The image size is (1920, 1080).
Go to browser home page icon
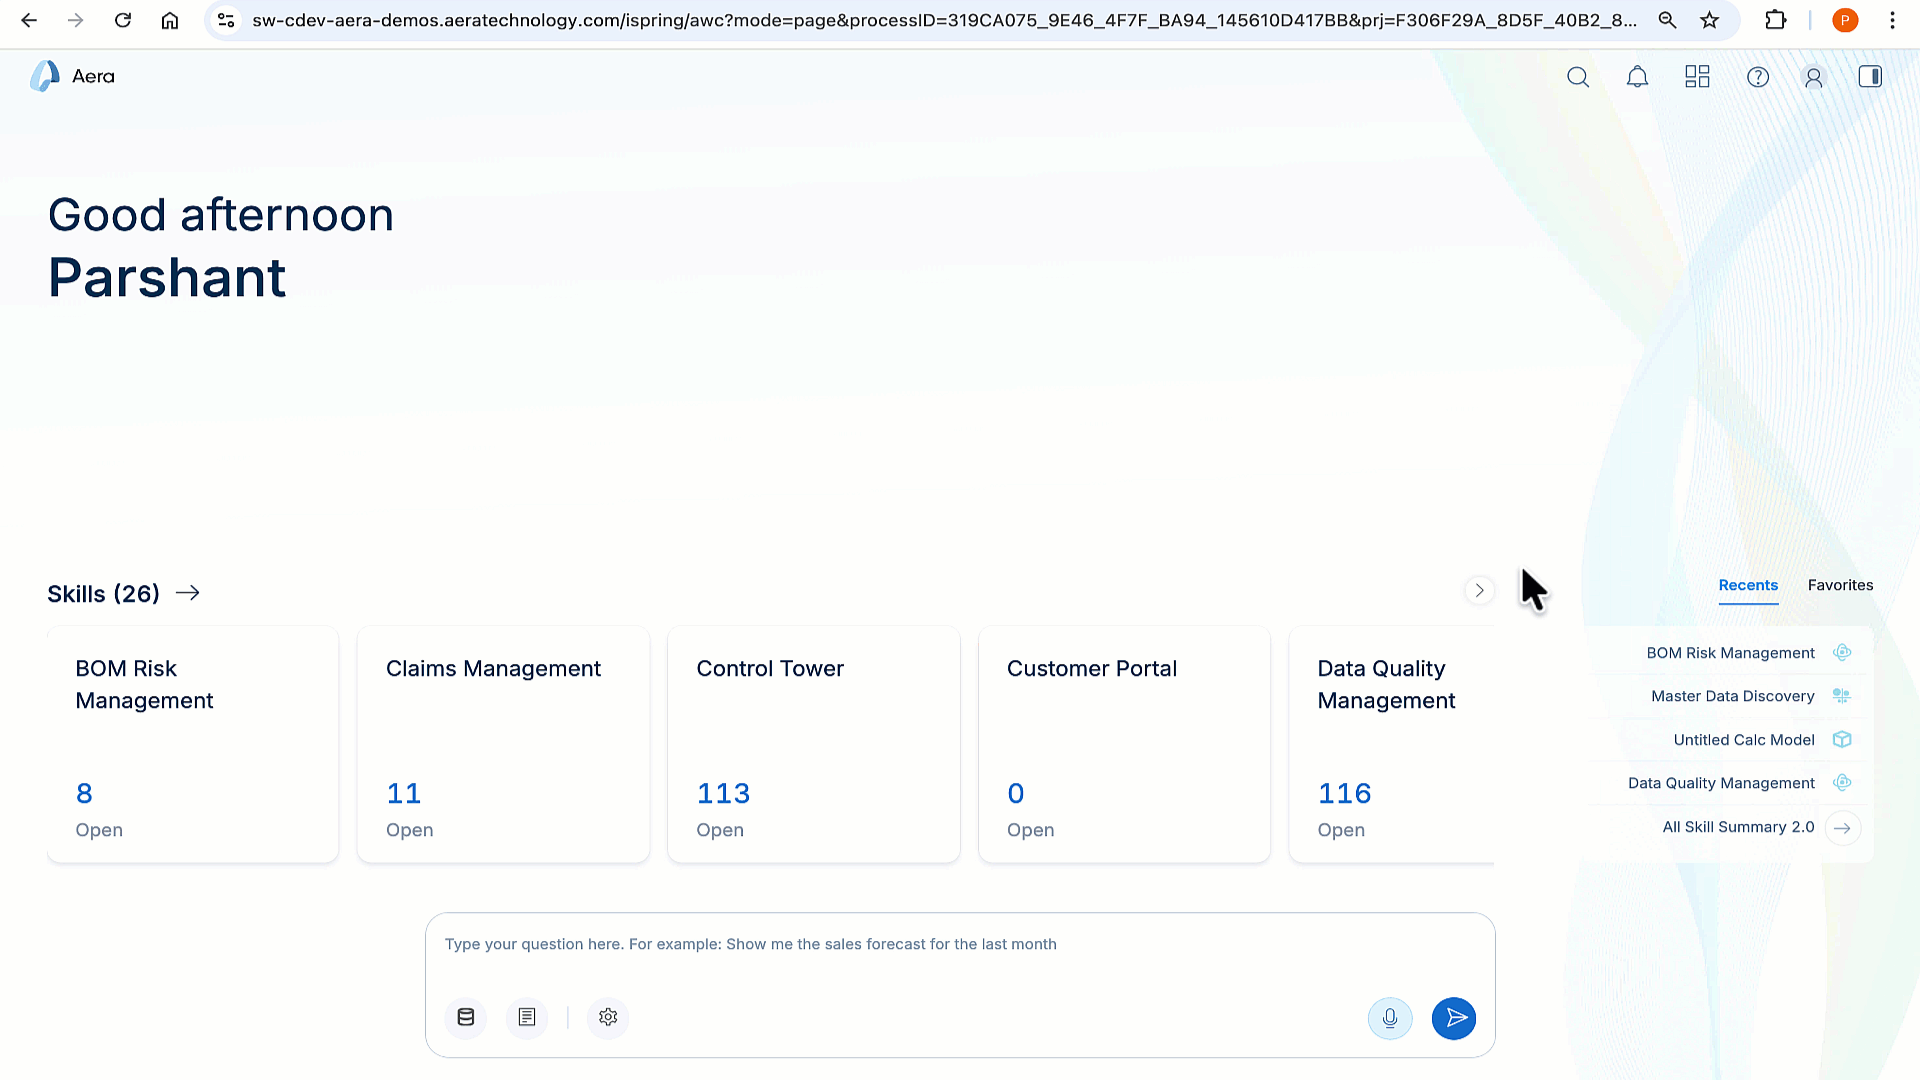tap(170, 20)
